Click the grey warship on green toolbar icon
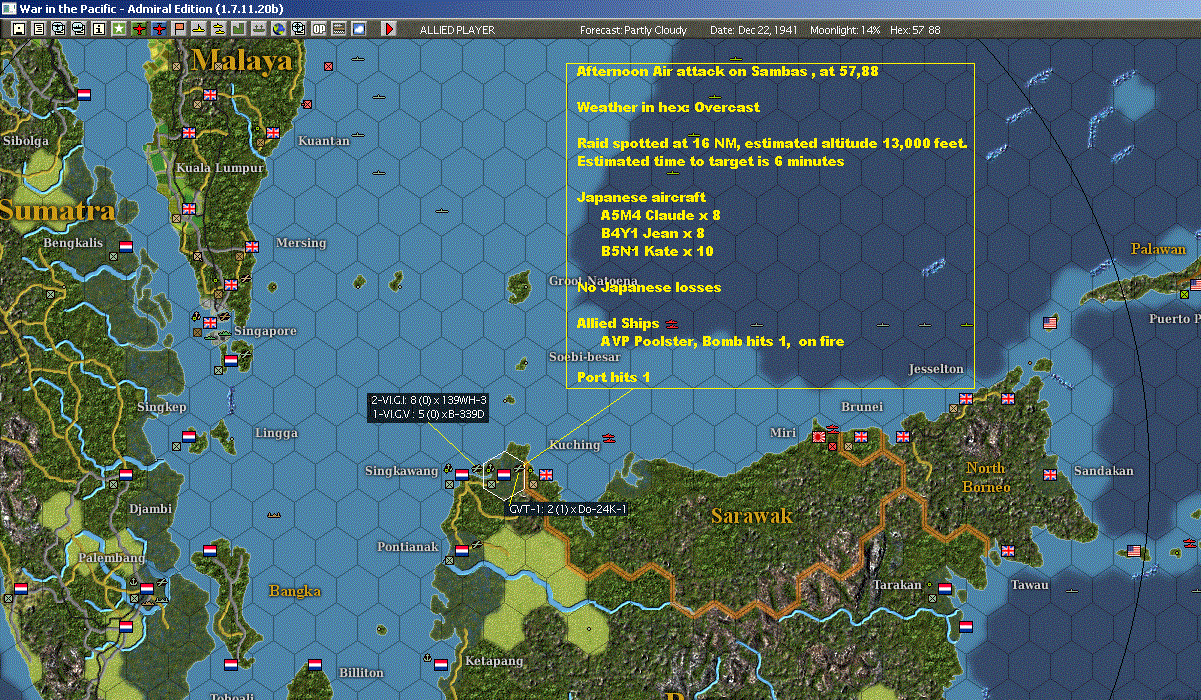The height and width of the screenshot is (700, 1201). point(259,29)
